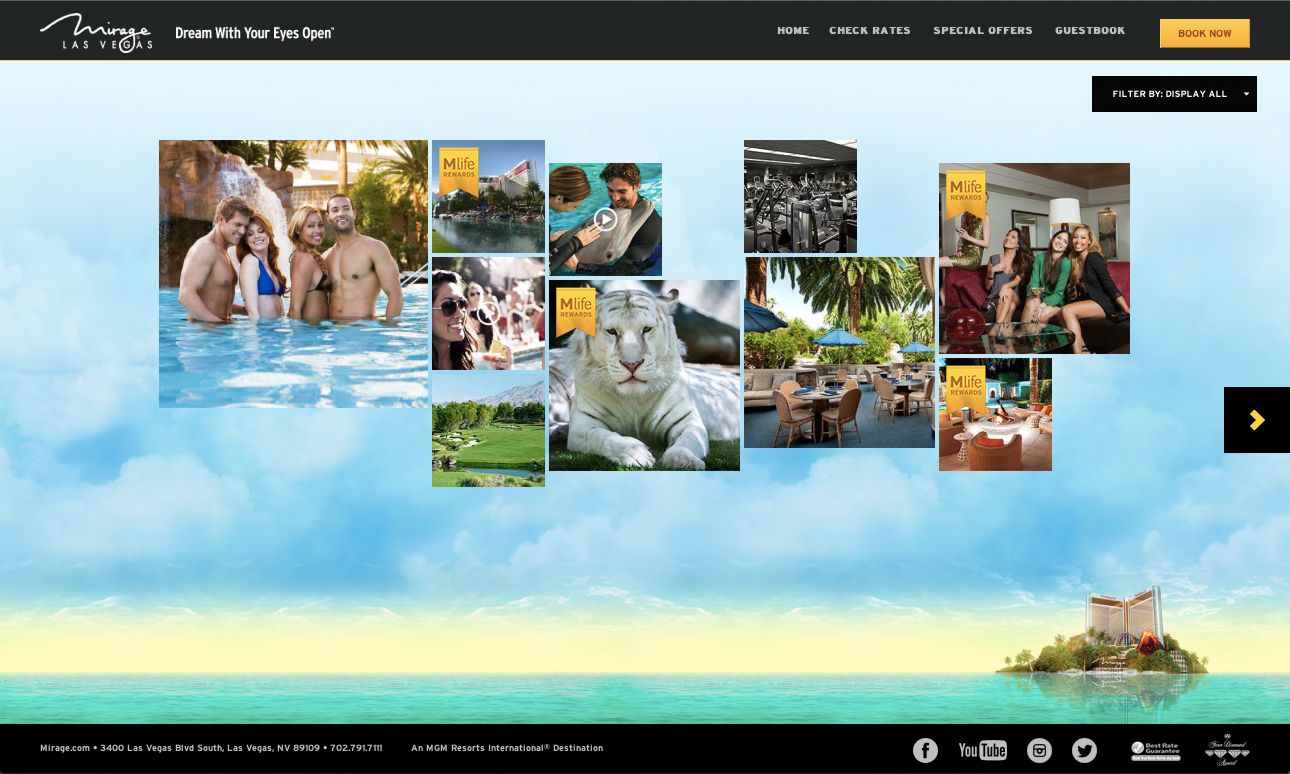Open the Check Rates link

tap(870, 31)
